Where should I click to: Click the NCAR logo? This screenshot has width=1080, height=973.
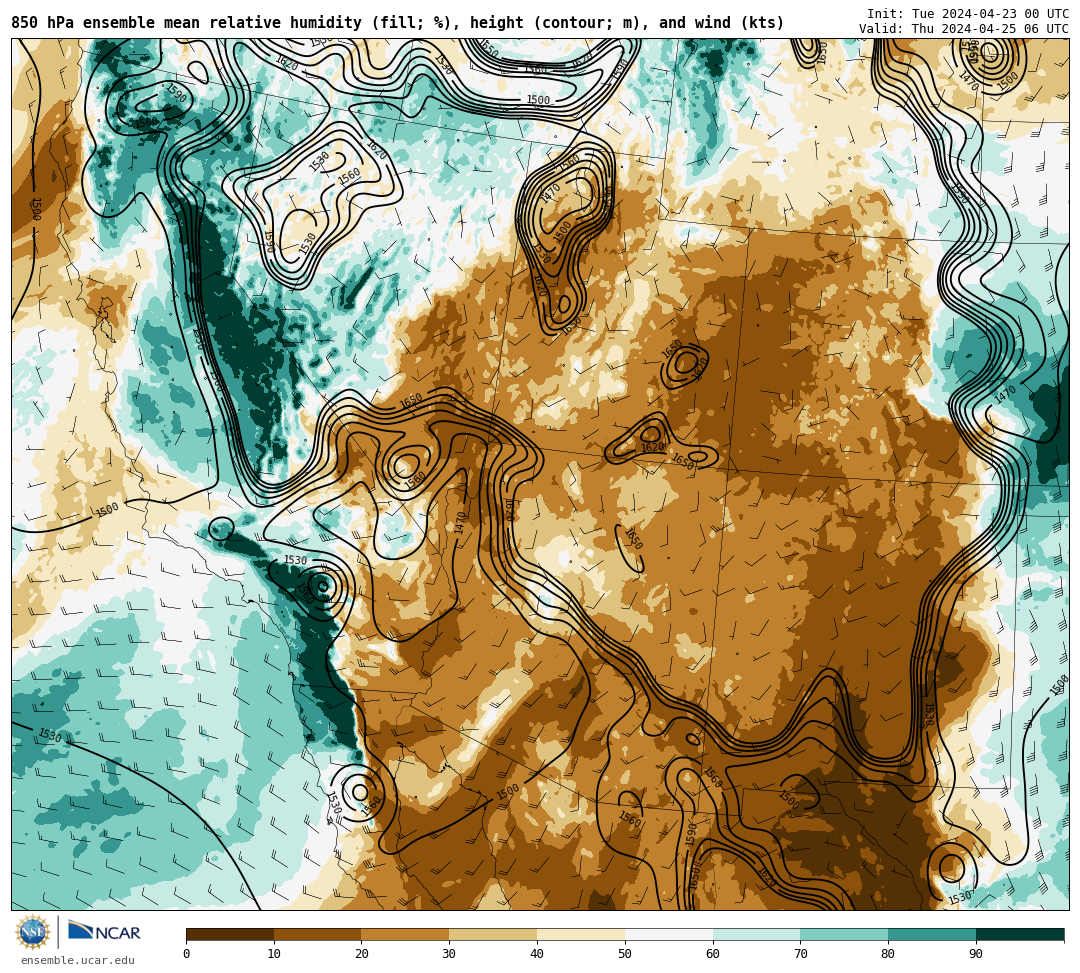tap(105, 932)
